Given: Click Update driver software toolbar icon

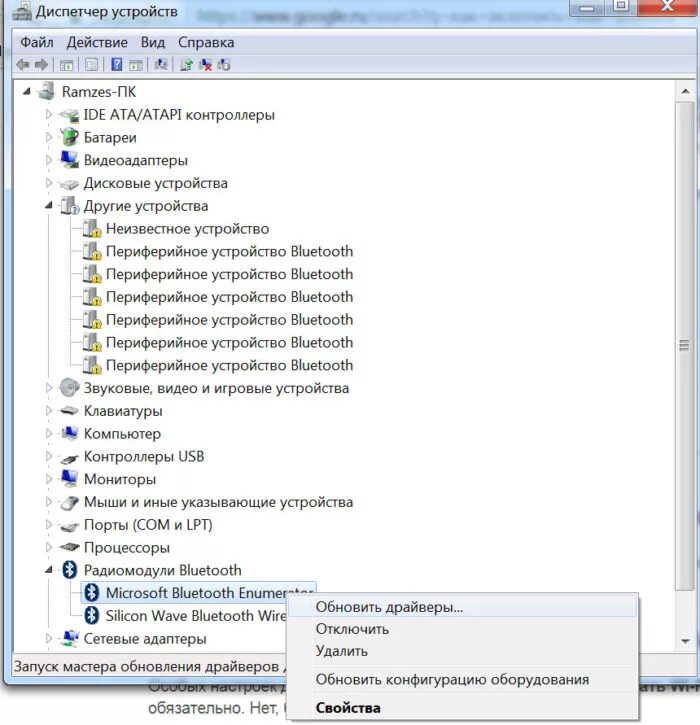Looking at the screenshot, I should click(x=186, y=65).
